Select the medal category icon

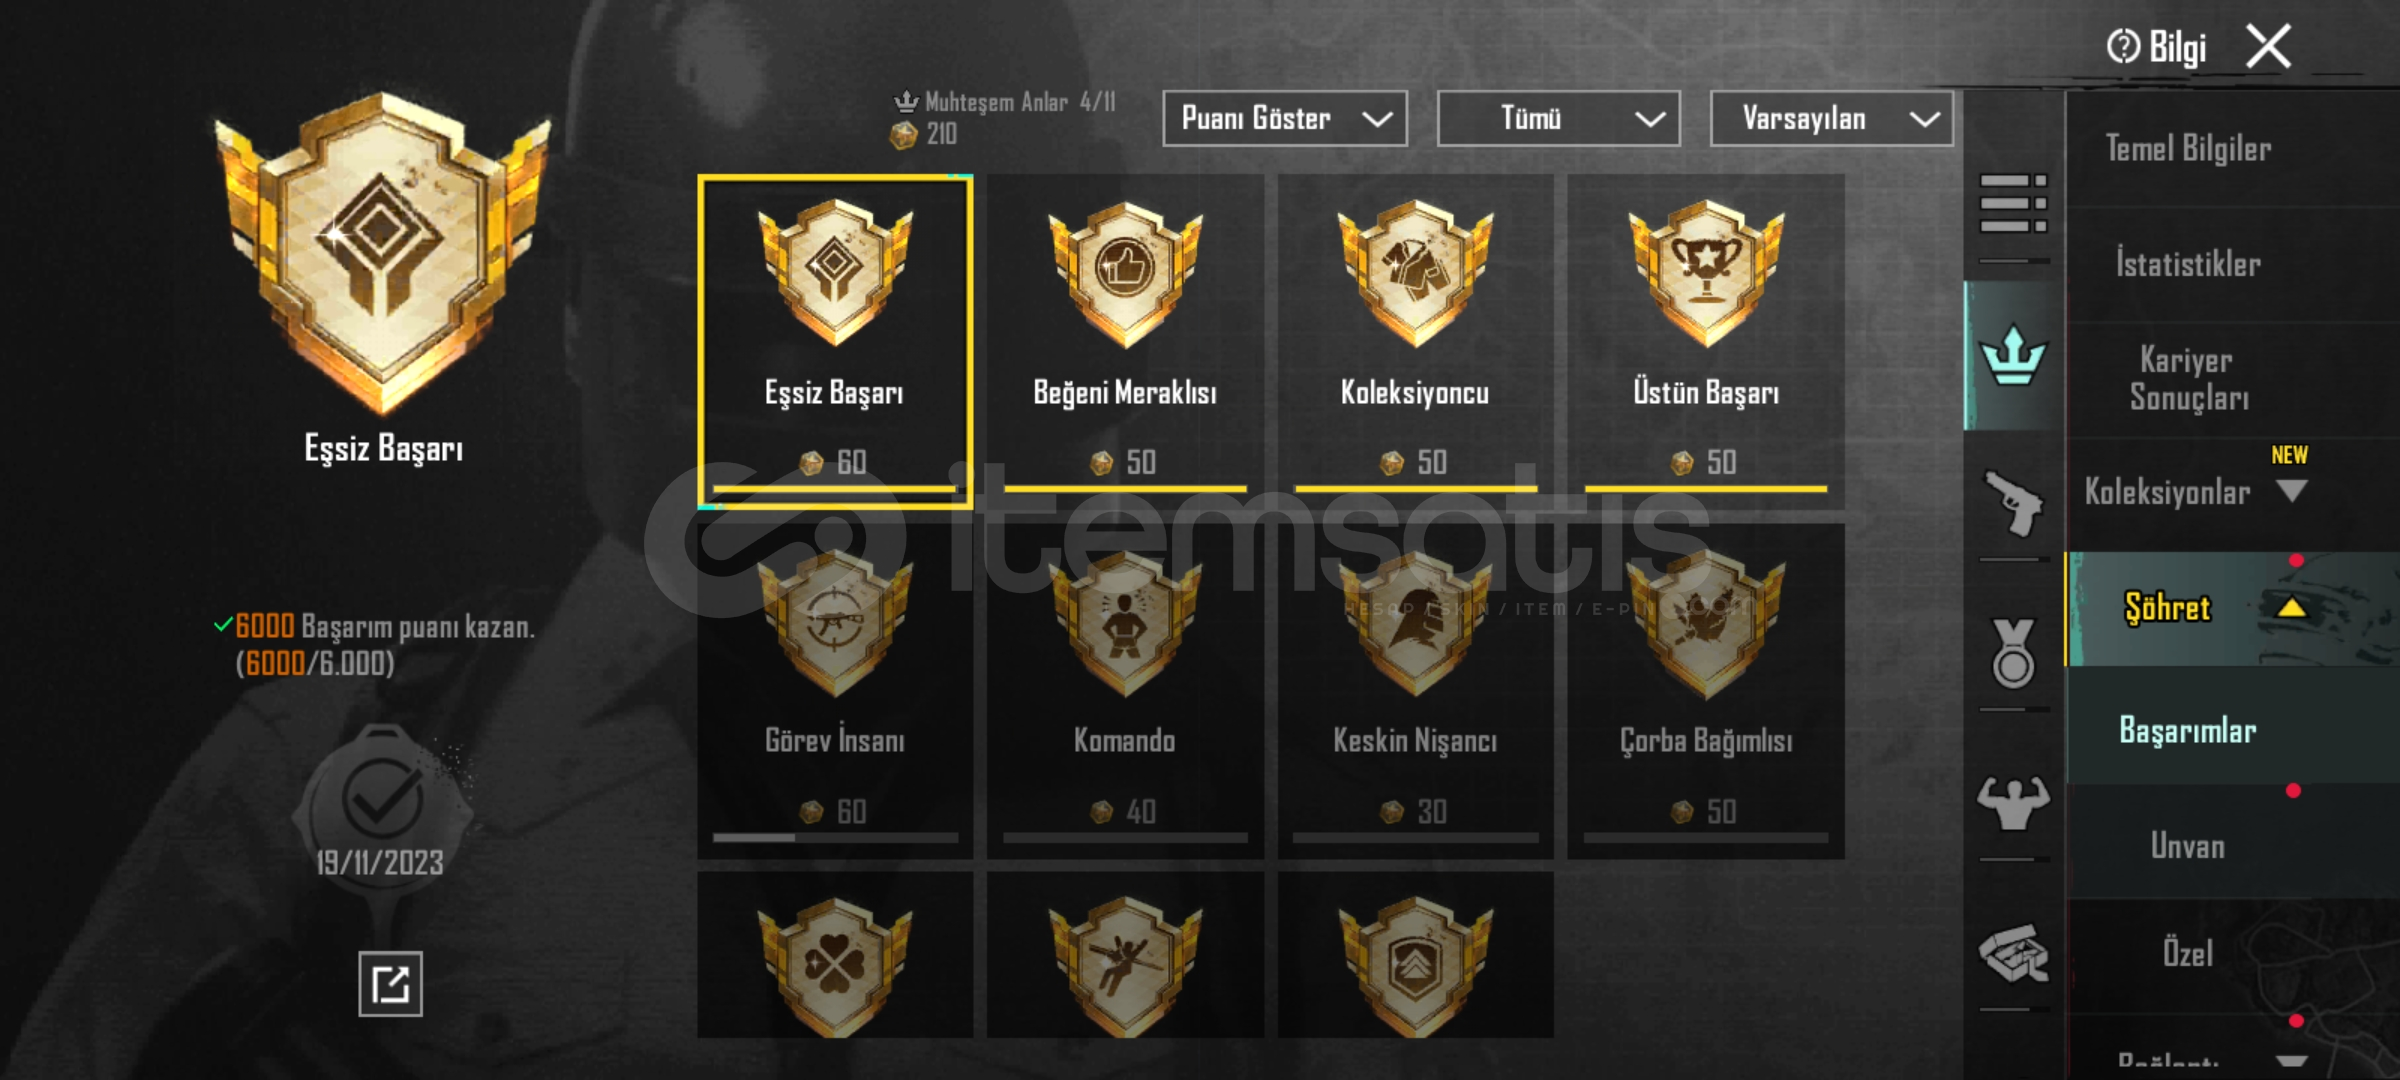(x=2013, y=653)
